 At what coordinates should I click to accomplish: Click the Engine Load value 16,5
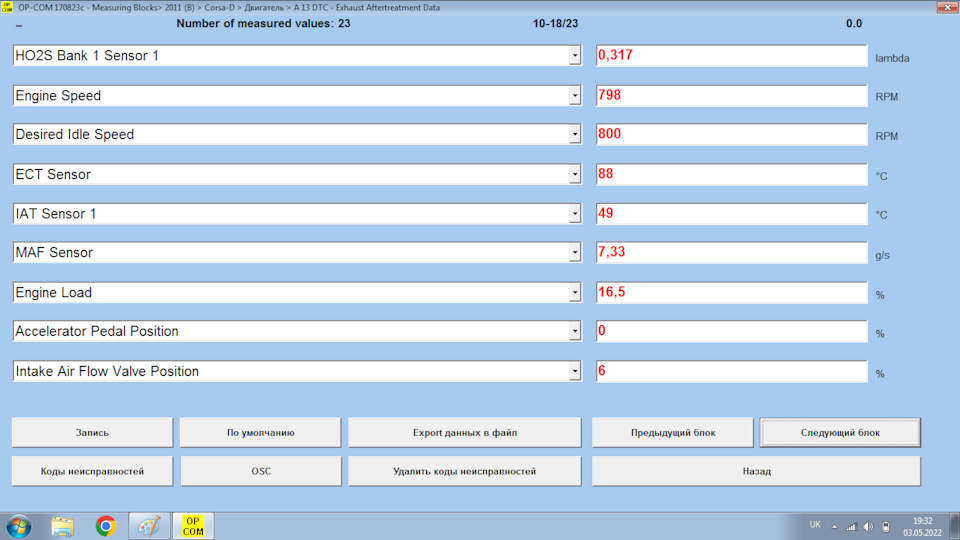[x=732, y=293]
